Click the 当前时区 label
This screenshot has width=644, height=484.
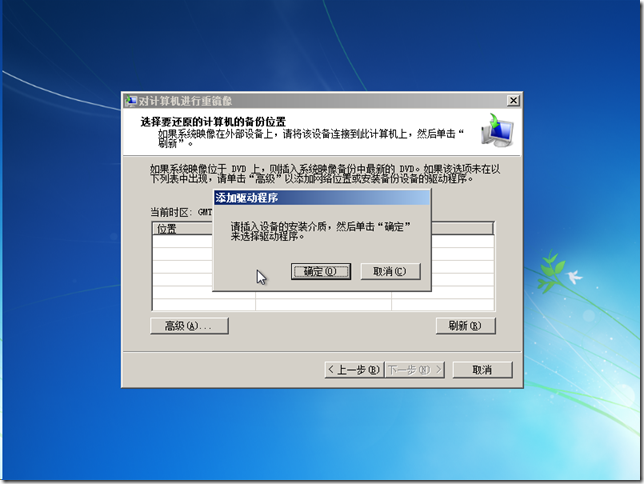pos(170,212)
